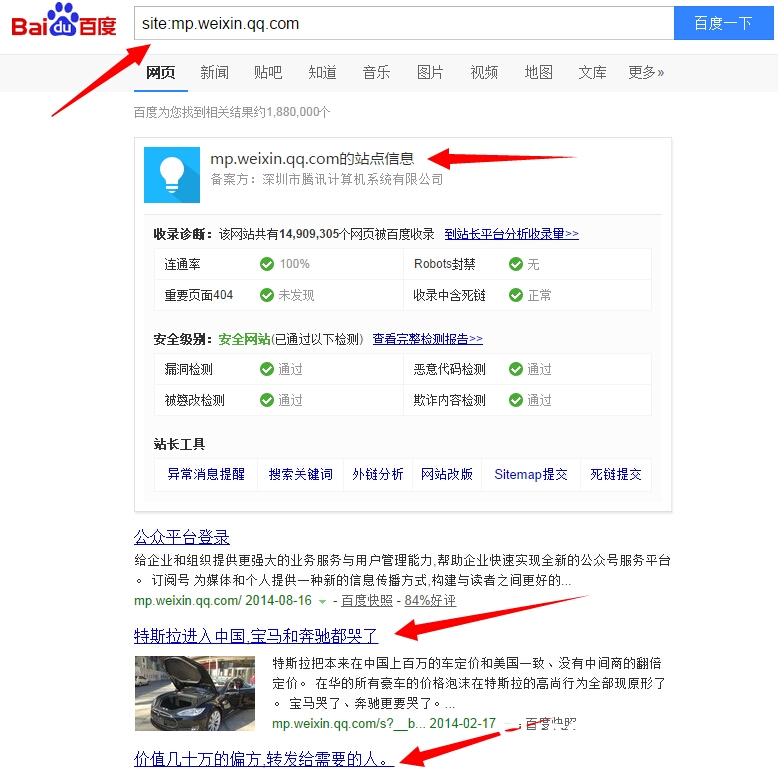
Task: Click the Tesla car thumbnail image
Action: [x=195, y=693]
